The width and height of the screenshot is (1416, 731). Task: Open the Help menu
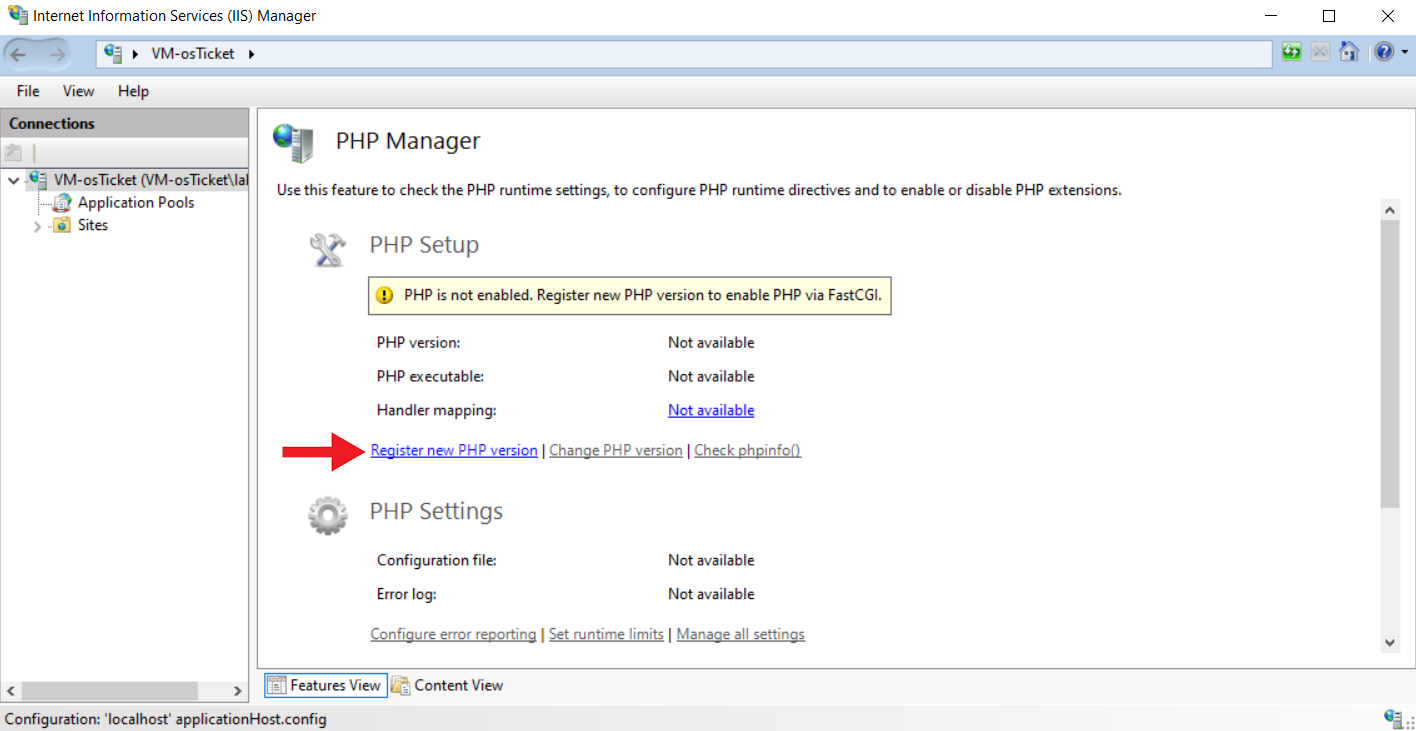[133, 91]
